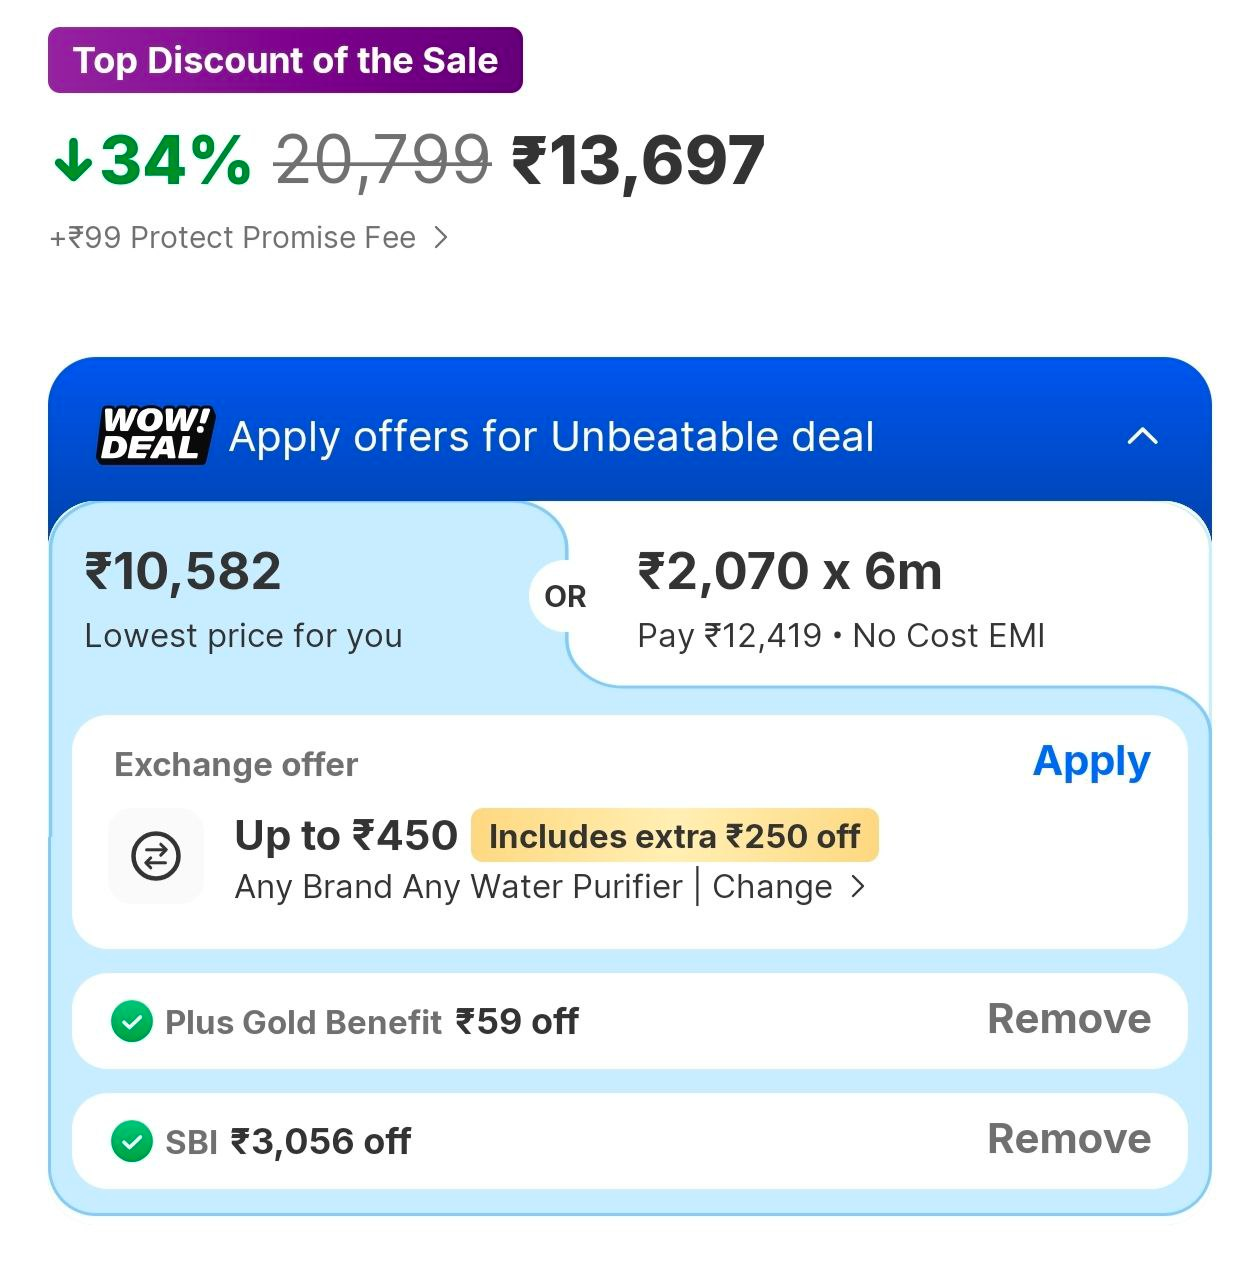Collapse the Unbeatable deal offers panel
Viewport: 1260px width, 1264px height.
1142,436
